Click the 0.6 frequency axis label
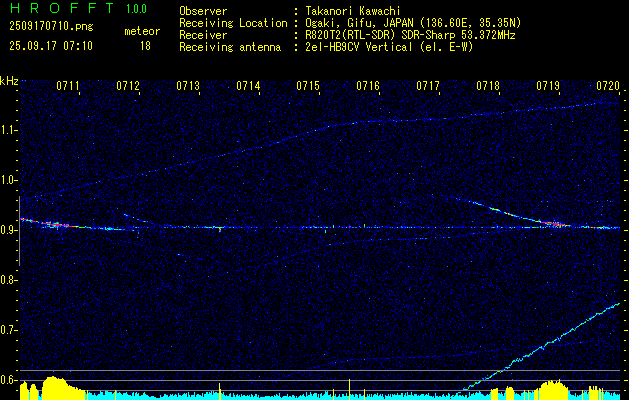The image size is (629, 400). 10,380
